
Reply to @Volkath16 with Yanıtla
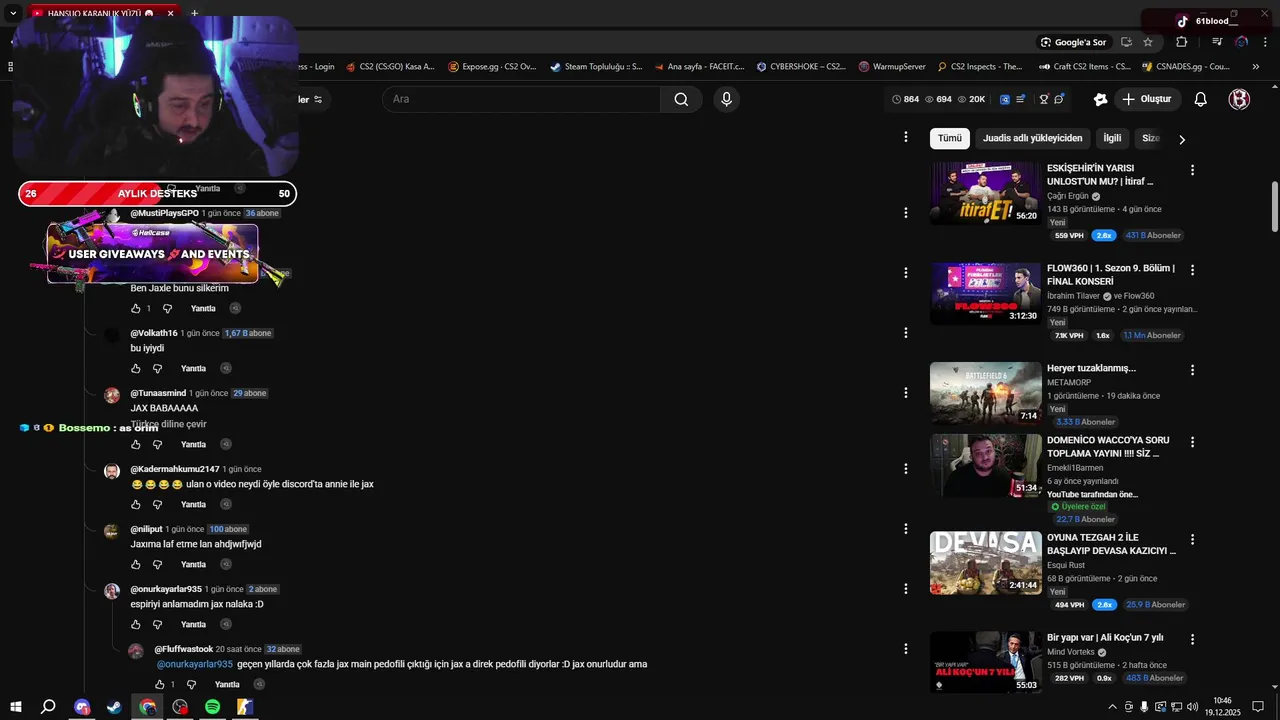(x=193, y=369)
